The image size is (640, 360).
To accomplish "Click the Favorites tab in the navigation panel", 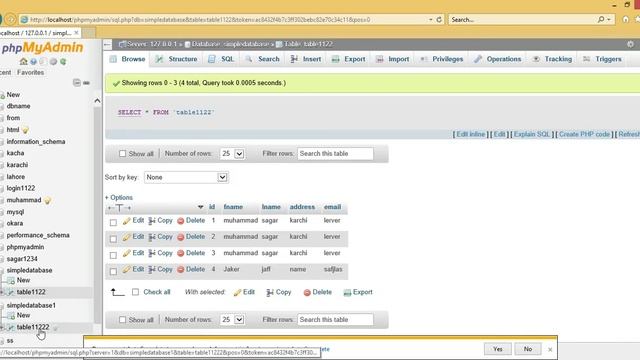I will coord(31,72).
